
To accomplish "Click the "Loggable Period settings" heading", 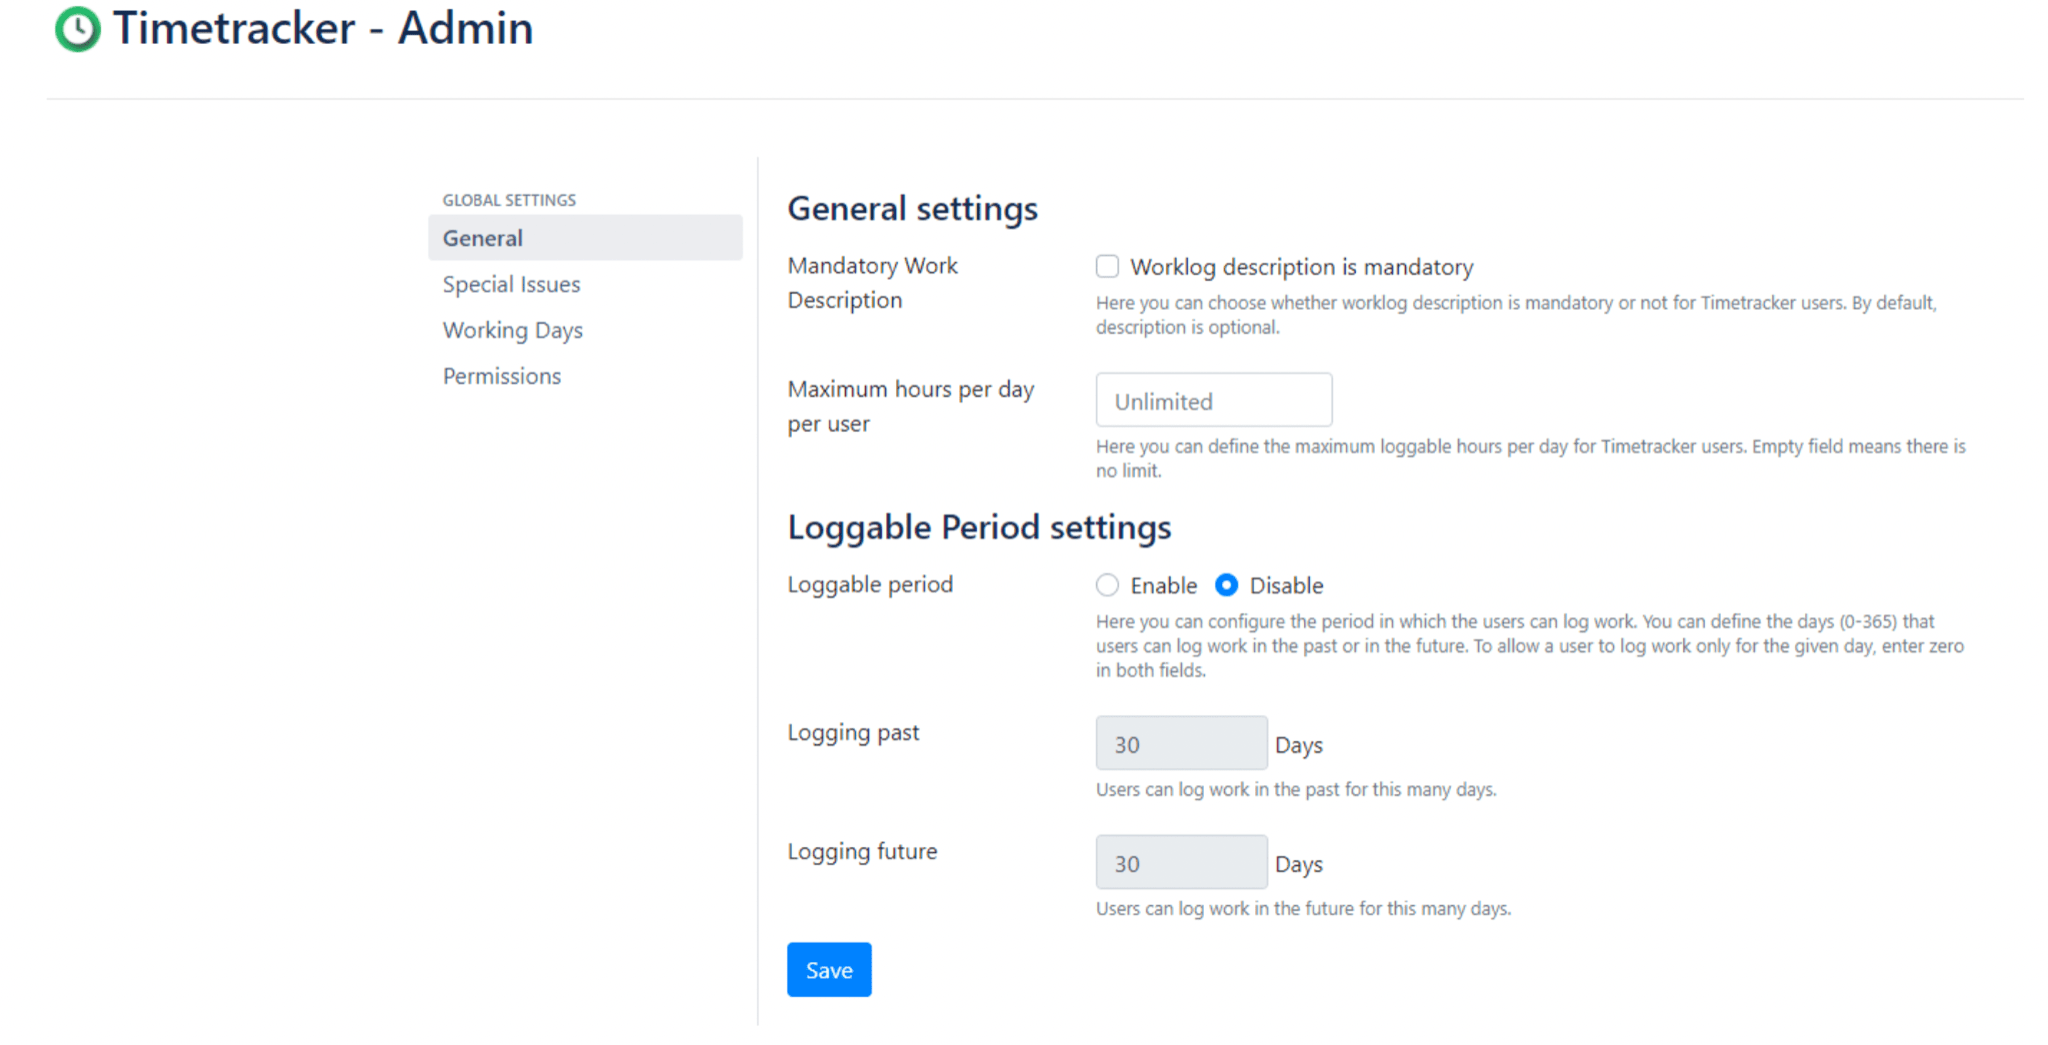I will 979,527.
